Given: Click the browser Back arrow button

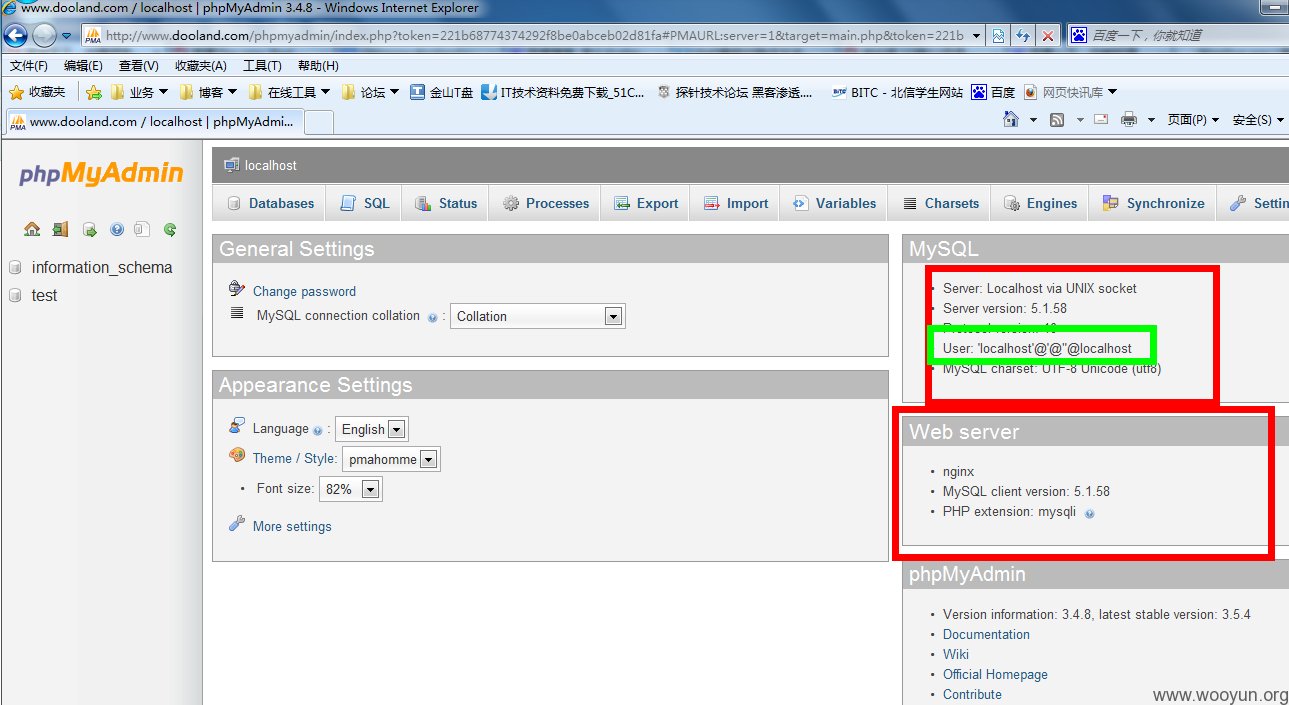Looking at the screenshot, I should point(15,35).
